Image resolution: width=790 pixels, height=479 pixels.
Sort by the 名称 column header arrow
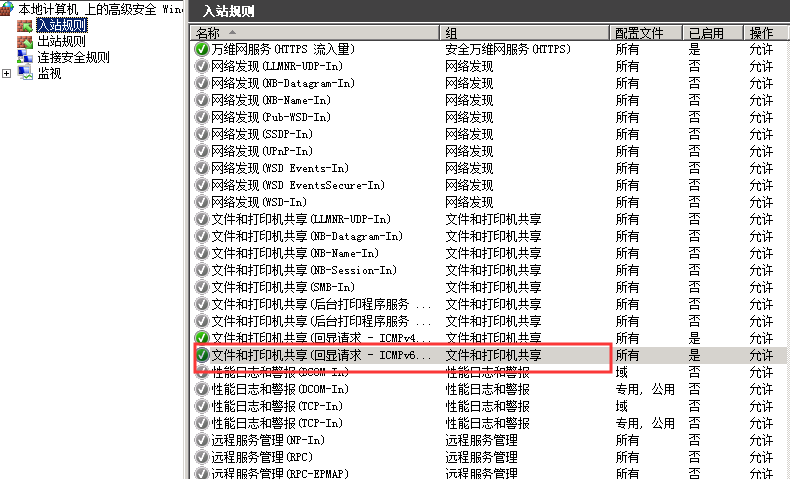[232, 32]
